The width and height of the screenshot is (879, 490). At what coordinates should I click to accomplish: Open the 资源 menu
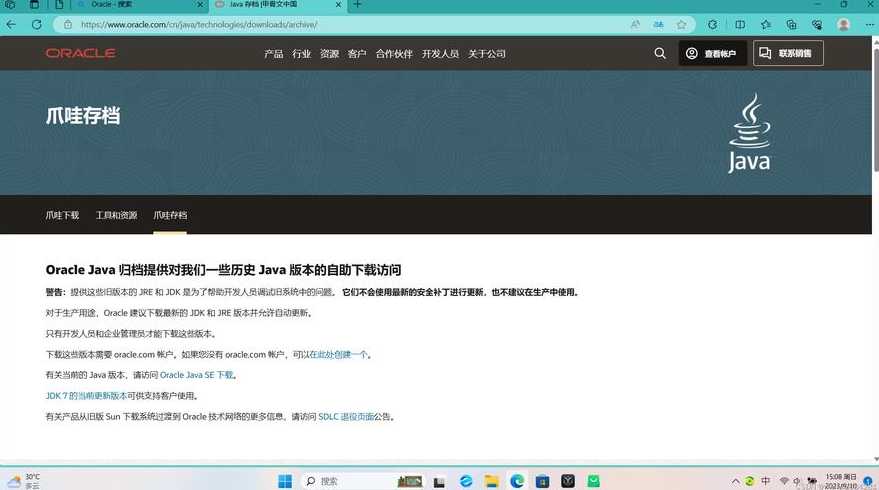[x=330, y=54]
